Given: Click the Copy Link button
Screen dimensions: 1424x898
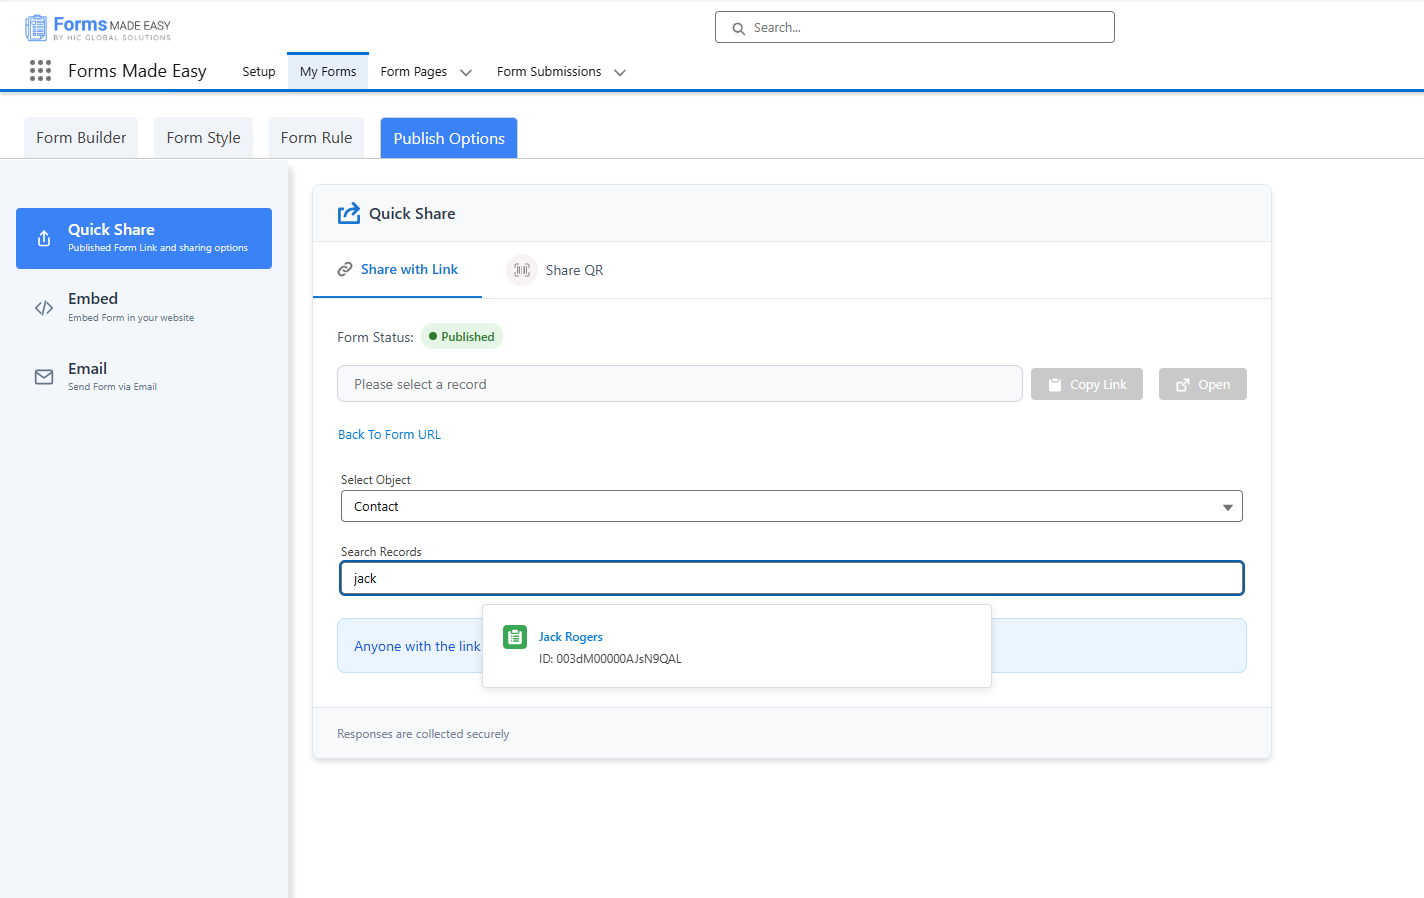Looking at the screenshot, I should tap(1087, 384).
